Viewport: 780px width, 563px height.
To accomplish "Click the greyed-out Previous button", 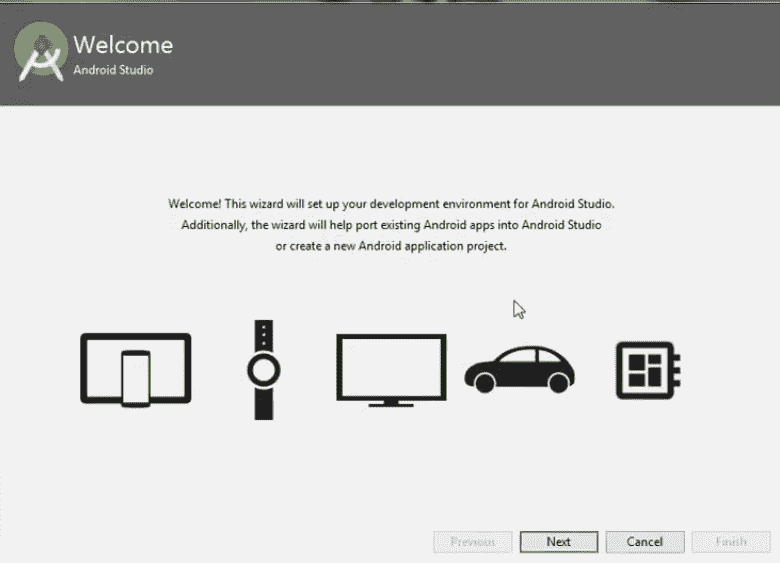I will (473, 542).
